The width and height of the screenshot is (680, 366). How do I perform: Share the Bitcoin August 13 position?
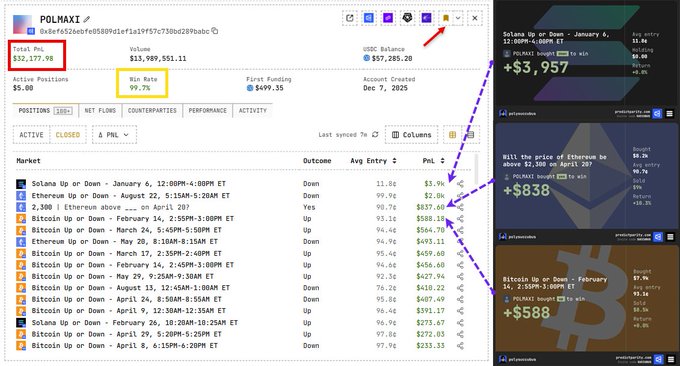pyautogui.click(x=460, y=288)
